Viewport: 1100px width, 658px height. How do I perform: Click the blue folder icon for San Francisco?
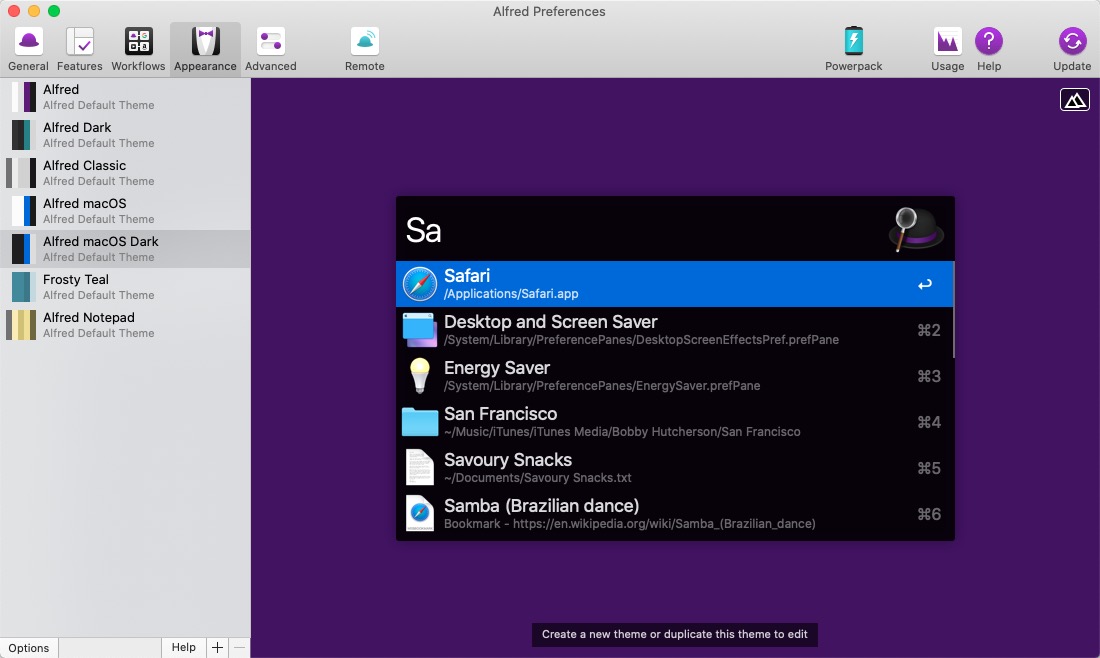click(420, 422)
